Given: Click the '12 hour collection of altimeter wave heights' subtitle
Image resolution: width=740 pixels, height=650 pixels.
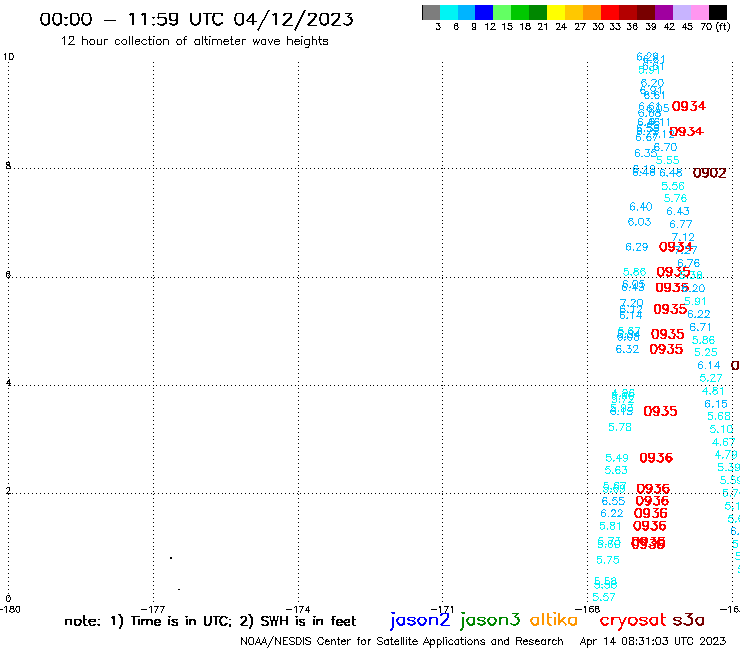Looking at the screenshot, I should [194, 41].
